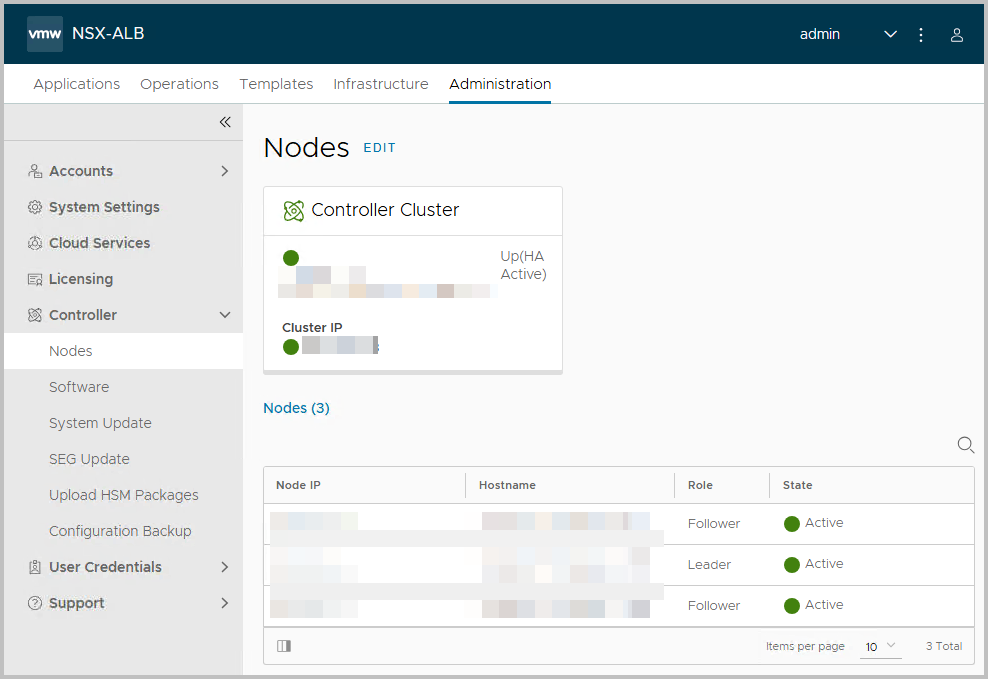
Task: Expand the Accounts submenu chevron
Action: pyautogui.click(x=225, y=171)
